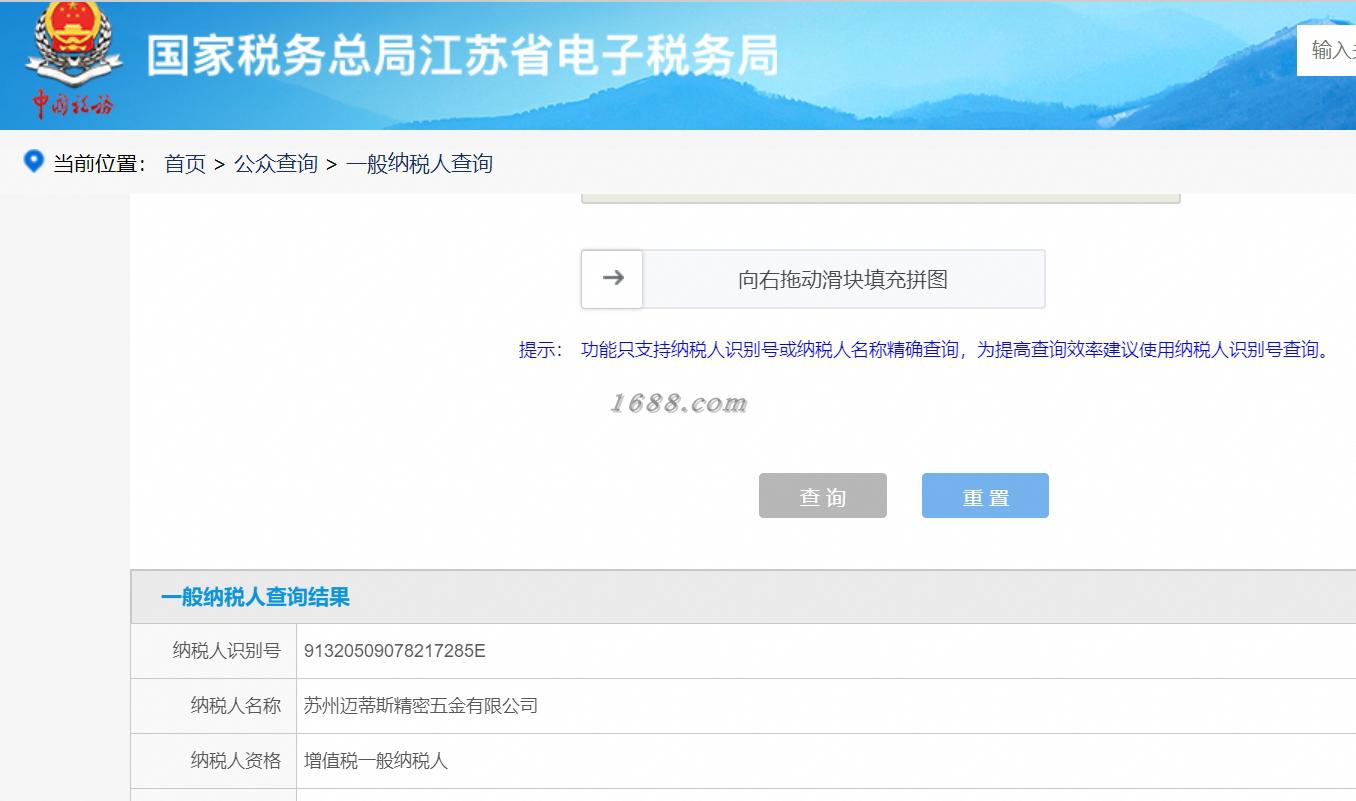Click the 一般纳税人查询结果 header

(255, 598)
